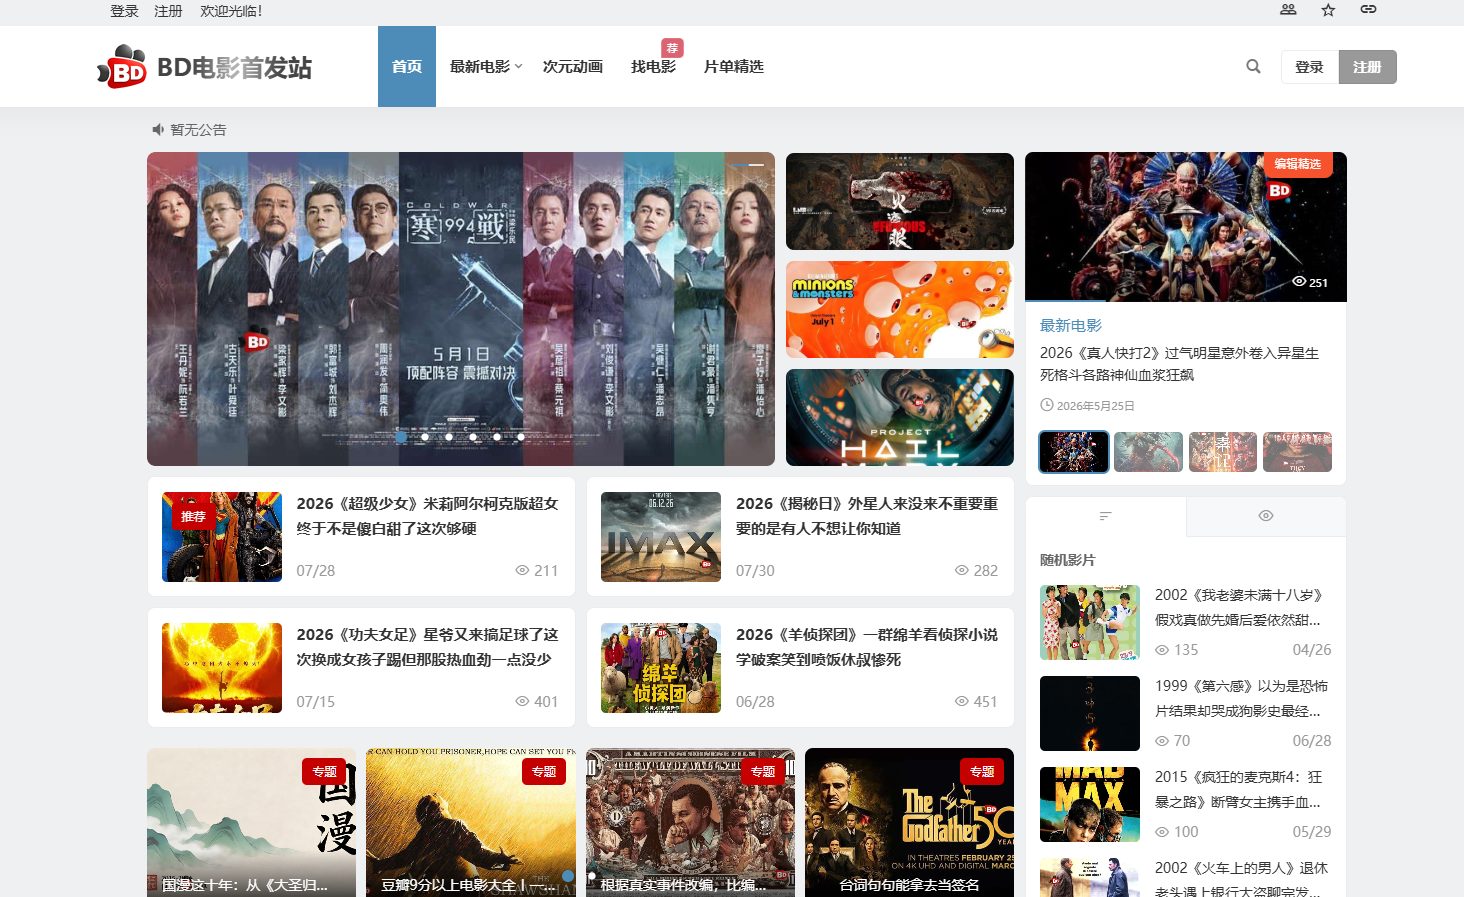
Task: Click the top bar 登录 link
Action: tap(124, 11)
